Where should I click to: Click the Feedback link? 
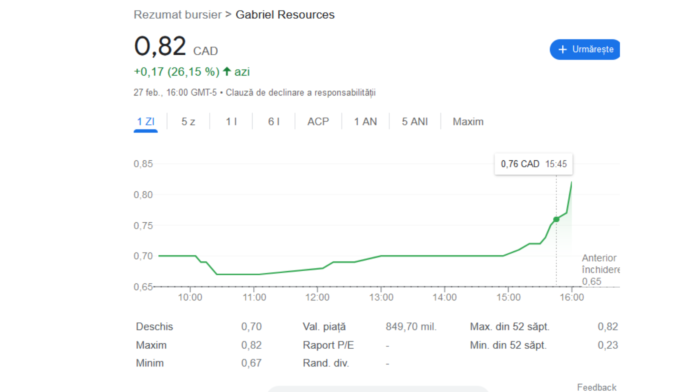click(597, 387)
